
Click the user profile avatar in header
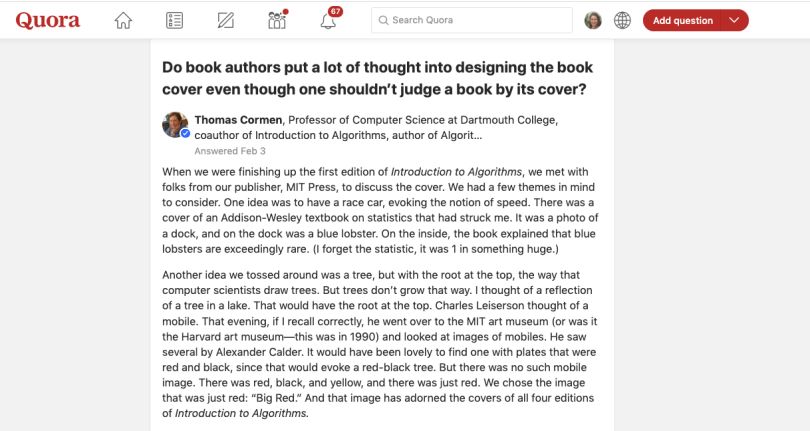593,21
